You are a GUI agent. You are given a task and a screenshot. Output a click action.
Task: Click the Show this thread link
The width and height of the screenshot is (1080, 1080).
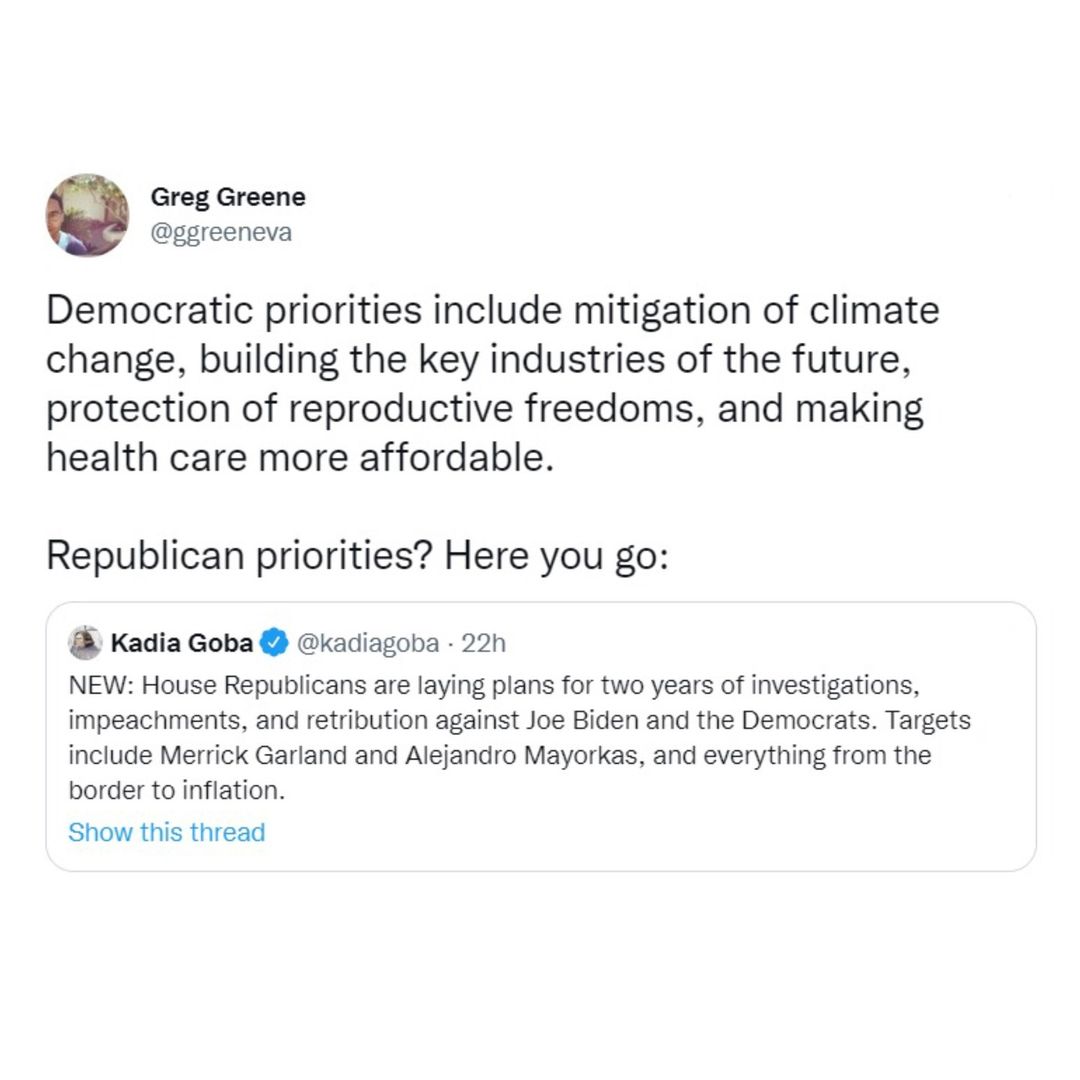point(166,832)
